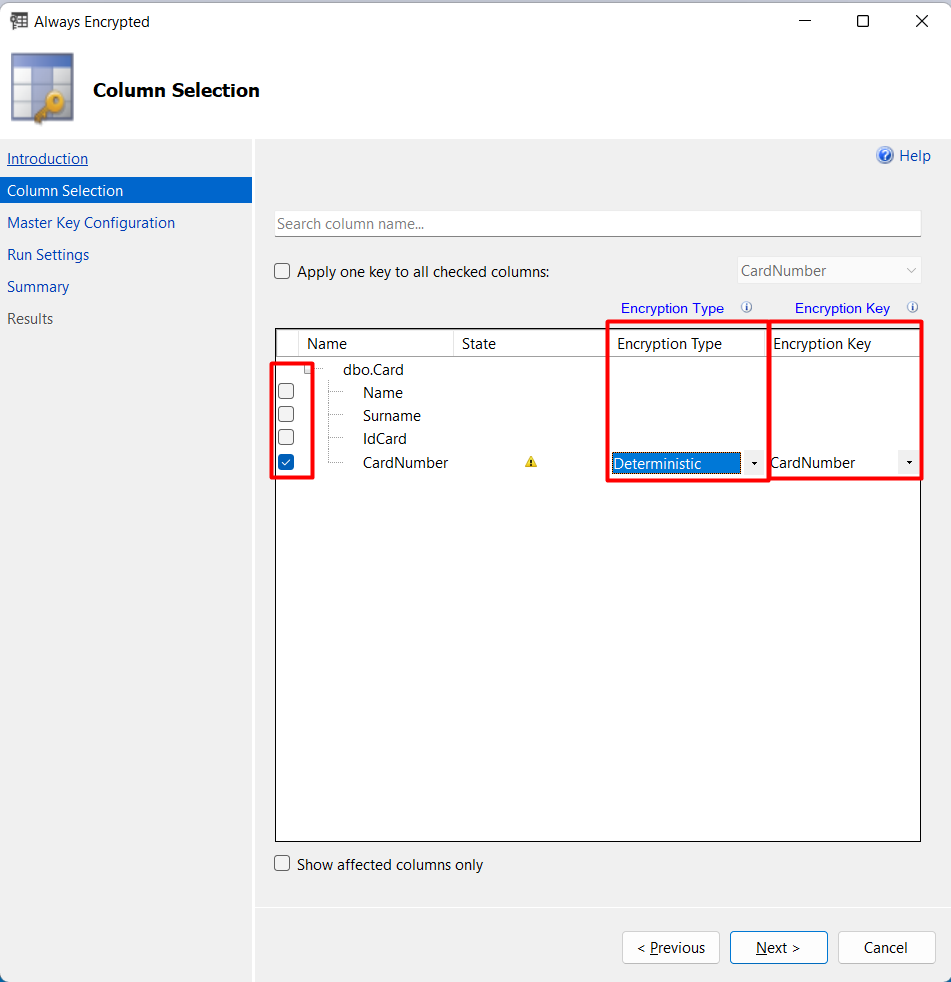Viewport: 951px width, 982px height.
Task: Click the Encryption Type info icon
Action: pyautogui.click(x=746, y=308)
